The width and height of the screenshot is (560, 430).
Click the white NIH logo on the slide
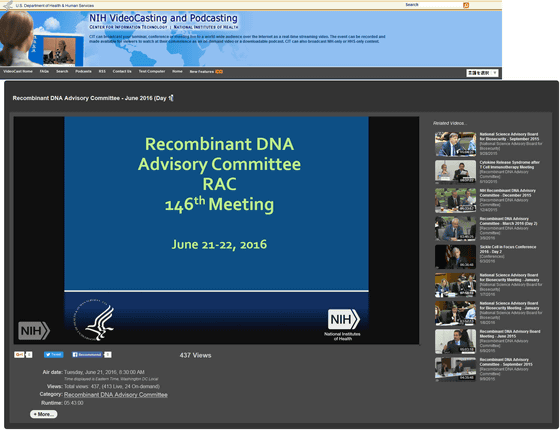click(x=343, y=319)
